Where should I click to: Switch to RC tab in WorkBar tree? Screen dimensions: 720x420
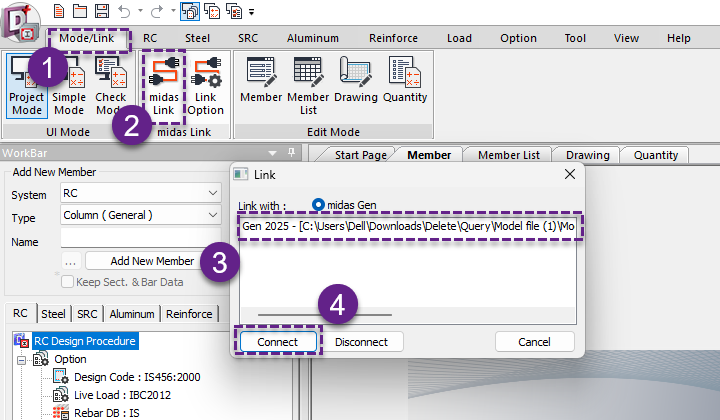(20, 314)
